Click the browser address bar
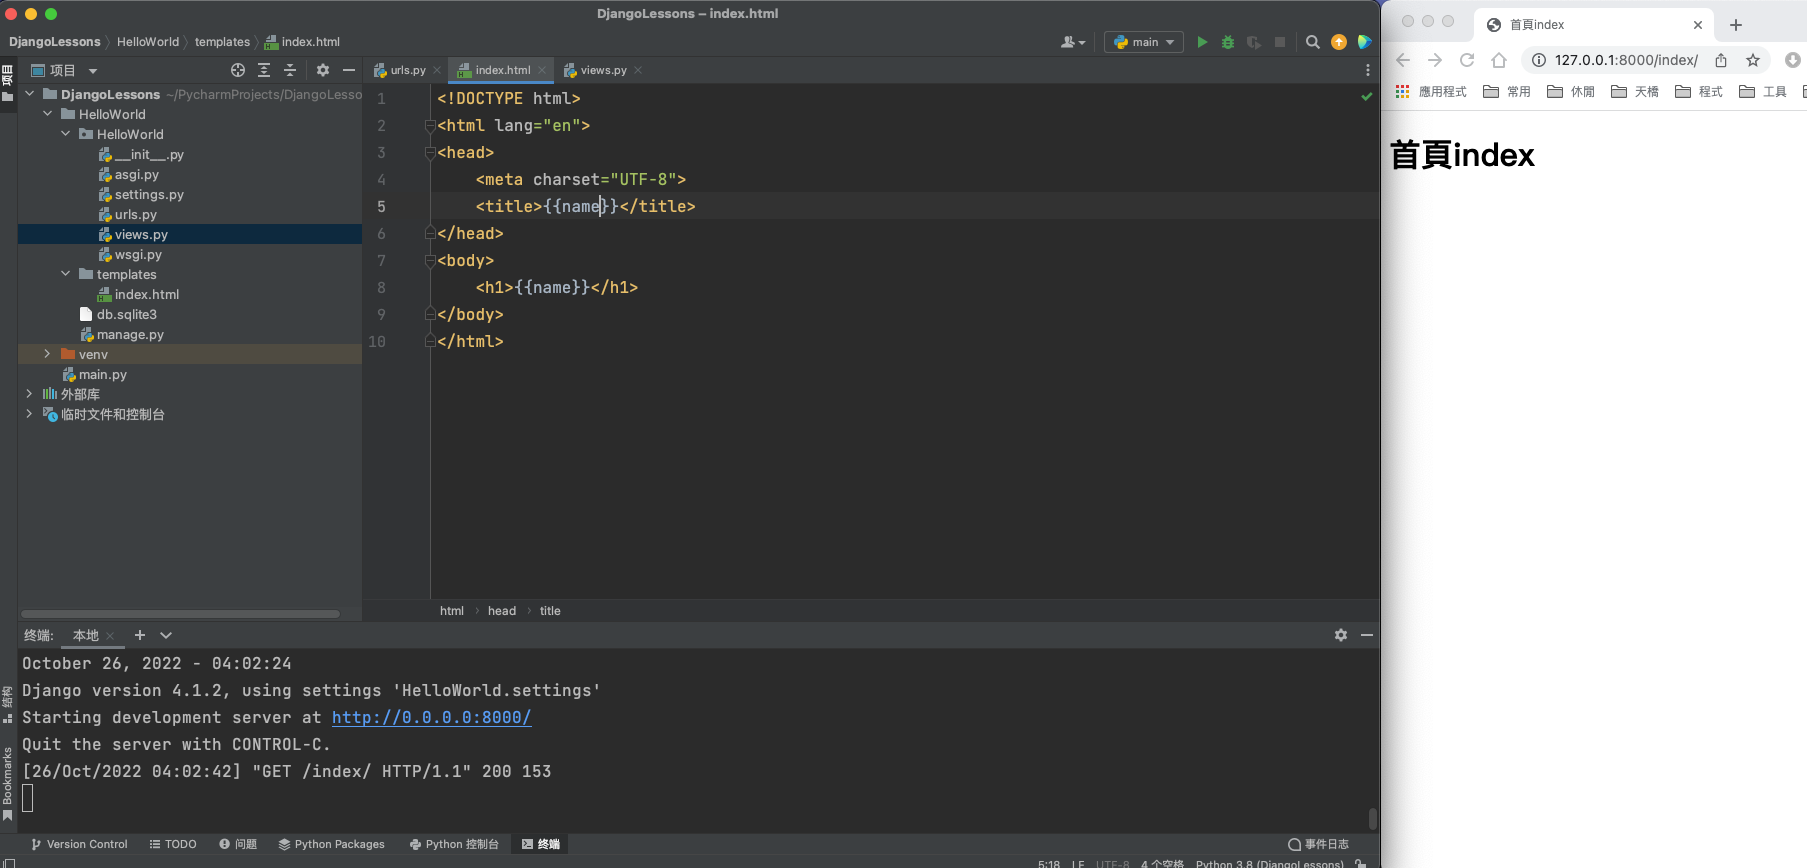Image resolution: width=1807 pixels, height=868 pixels. (x=1625, y=60)
